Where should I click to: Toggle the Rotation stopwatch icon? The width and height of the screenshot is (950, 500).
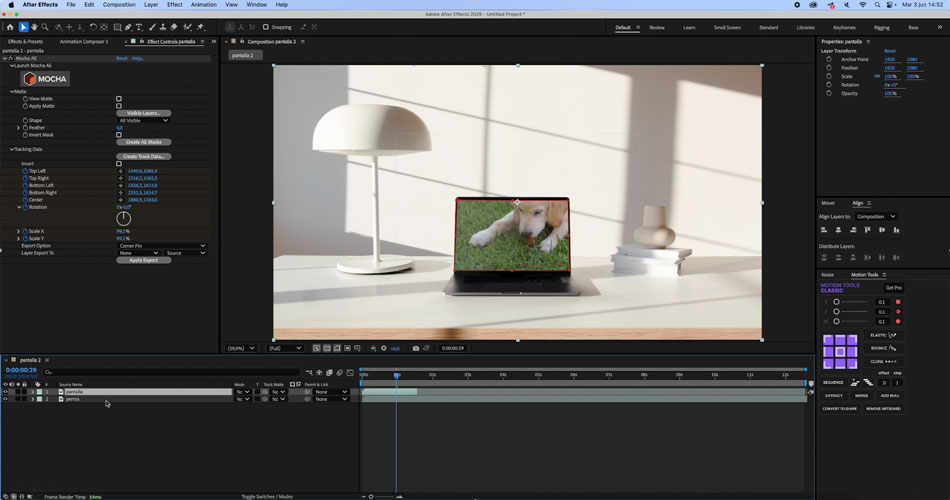(25, 207)
